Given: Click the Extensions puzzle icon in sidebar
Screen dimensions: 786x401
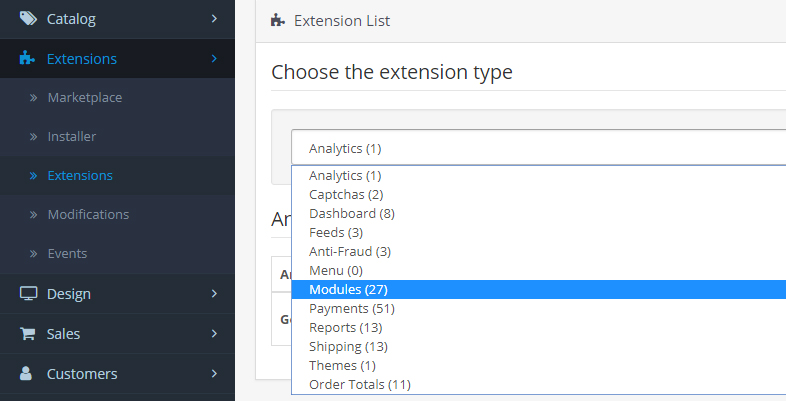Looking at the screenshot, I should click(x=28, y=59).
